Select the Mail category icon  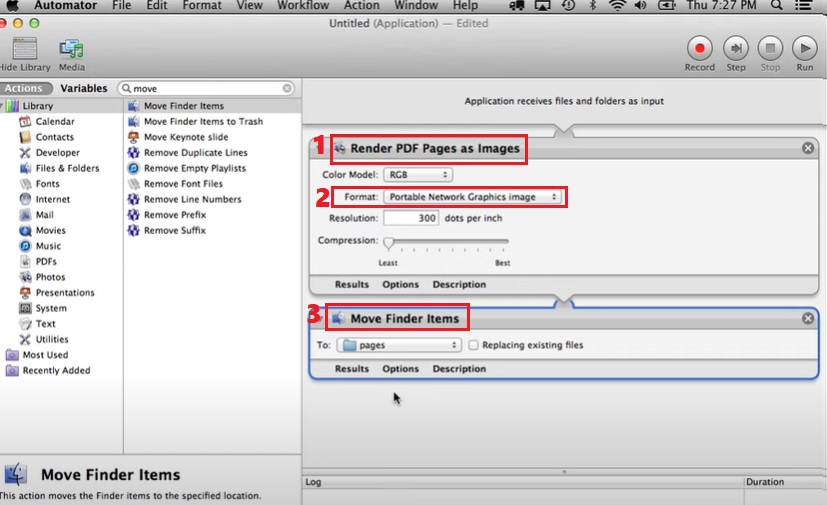(25, 215)
